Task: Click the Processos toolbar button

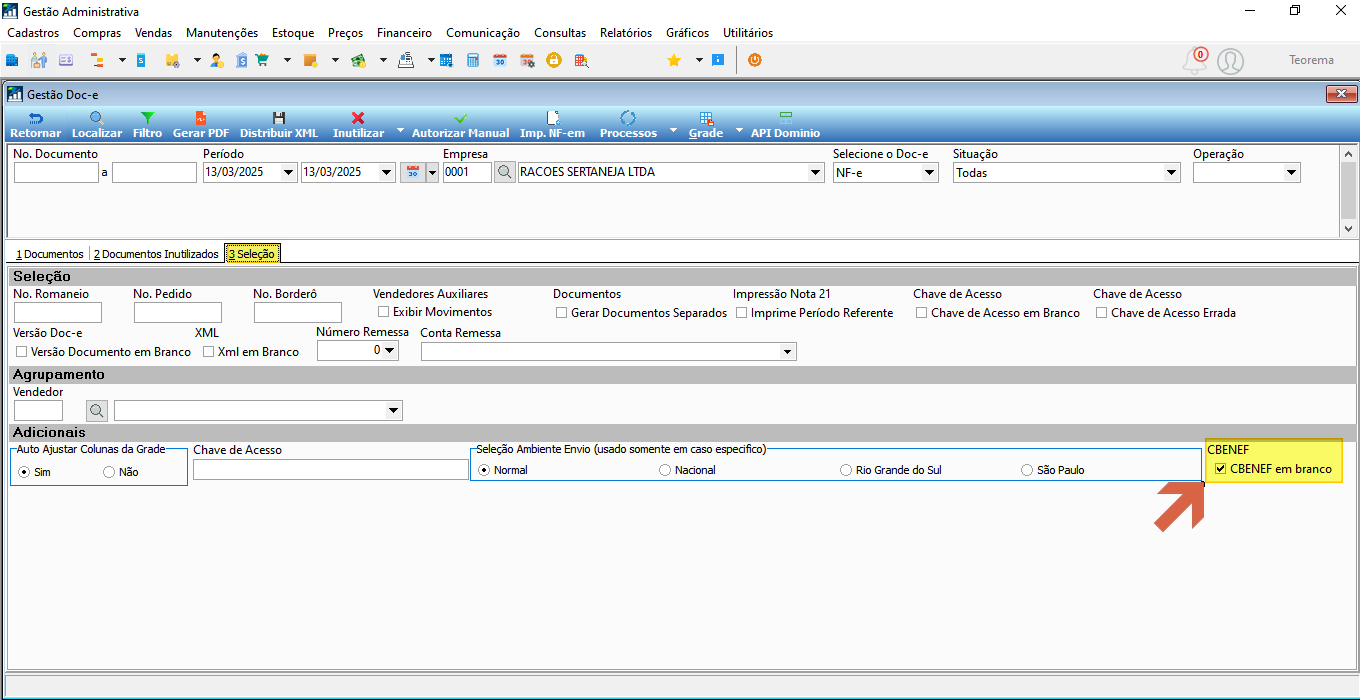Action: [628, 125]
